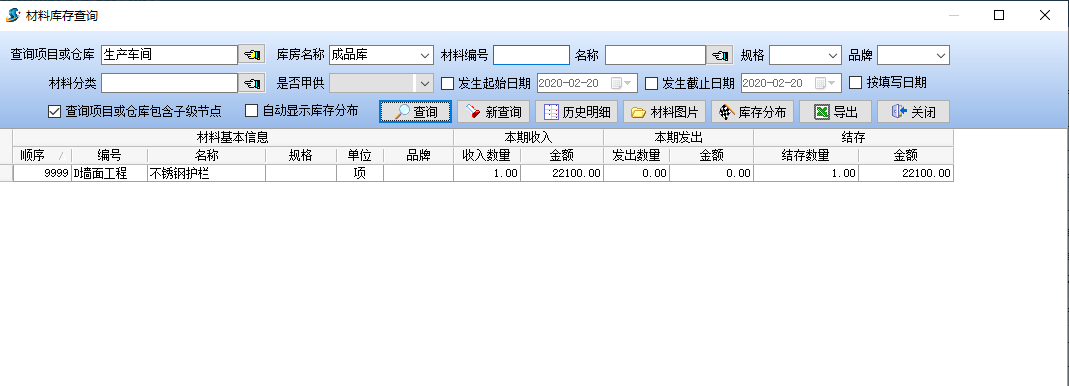
Task: Tick 自动显示库存分布 checkbox
Action: point(252,110)
